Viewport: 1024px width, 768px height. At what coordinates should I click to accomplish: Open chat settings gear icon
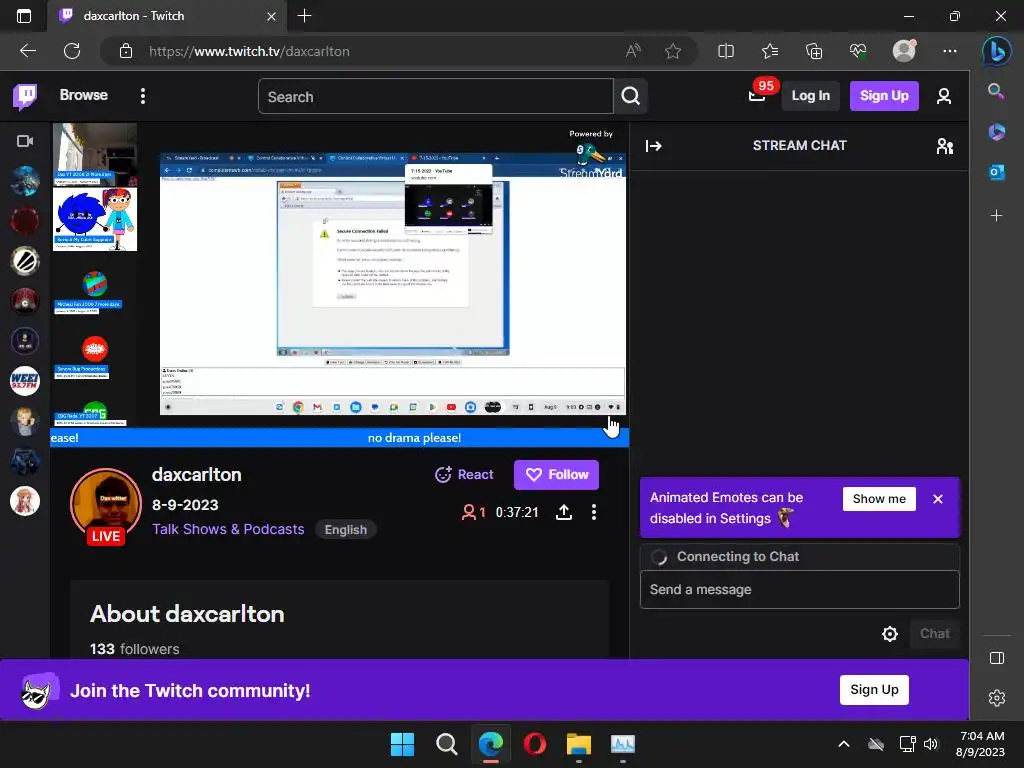[x=889, y=633]
